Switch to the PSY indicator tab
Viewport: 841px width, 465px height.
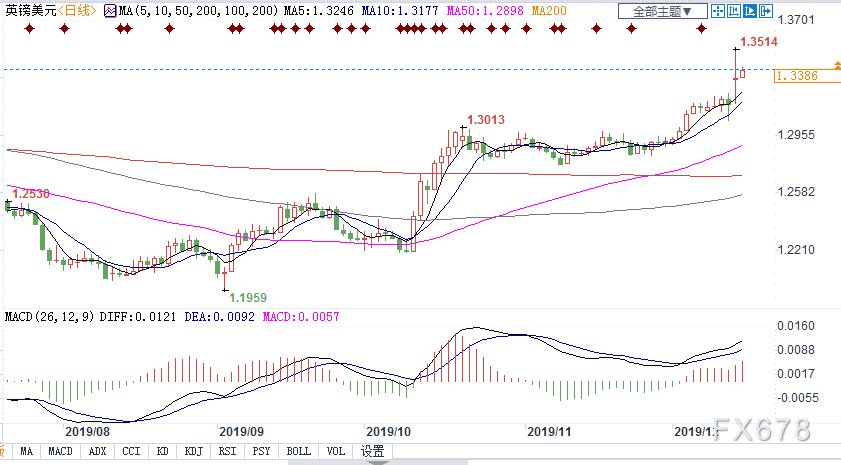261,451
